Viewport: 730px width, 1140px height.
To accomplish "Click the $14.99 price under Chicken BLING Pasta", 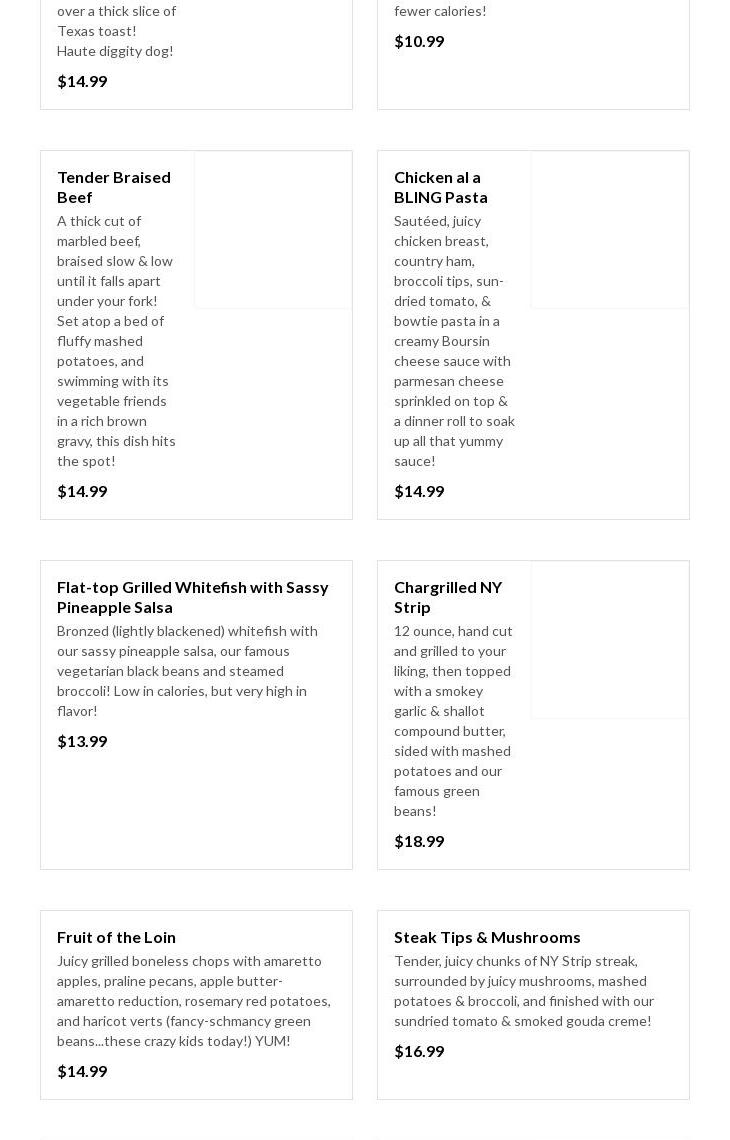I will pos(419,491).
